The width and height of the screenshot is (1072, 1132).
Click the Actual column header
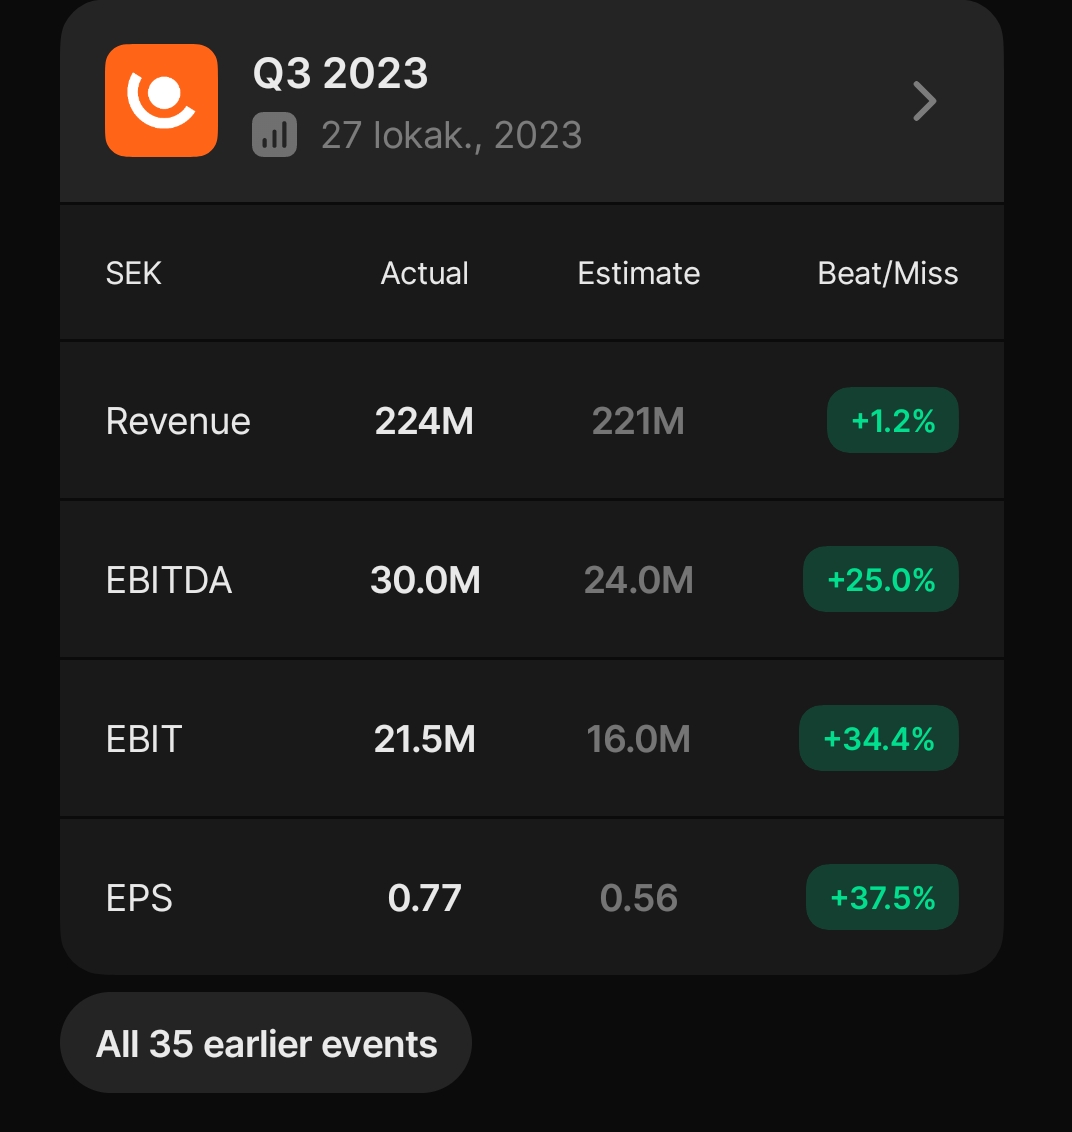point(425,273)
